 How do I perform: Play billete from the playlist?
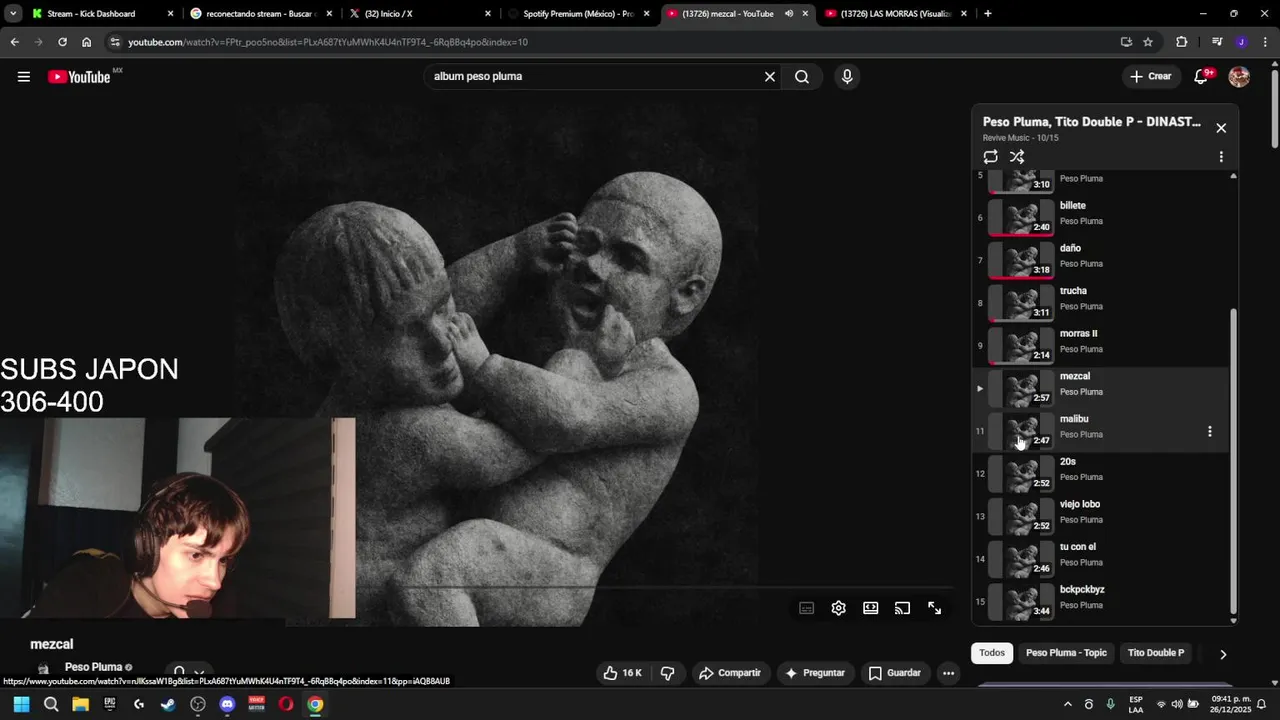coord(1100,218)
